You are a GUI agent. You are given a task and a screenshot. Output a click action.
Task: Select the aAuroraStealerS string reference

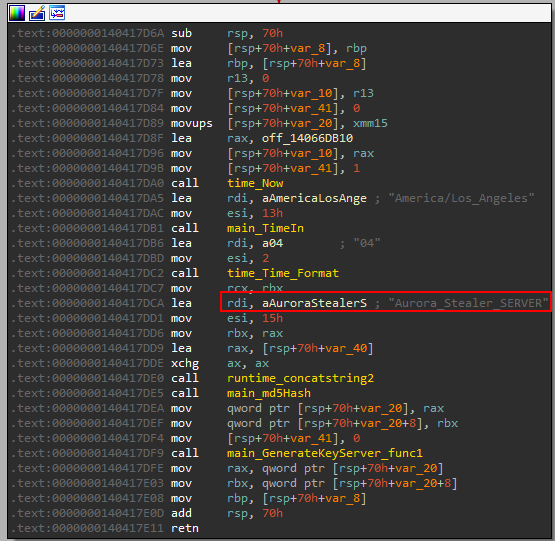click(314, 303)
